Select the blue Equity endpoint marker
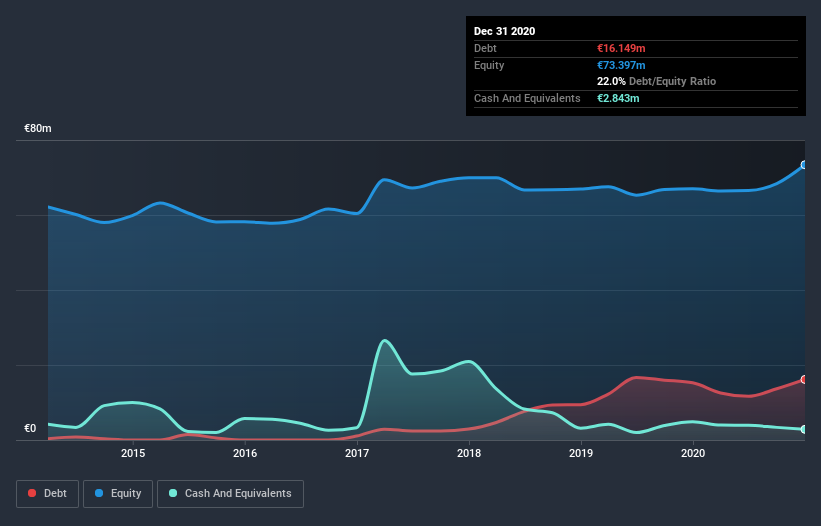 pos(804,165)
